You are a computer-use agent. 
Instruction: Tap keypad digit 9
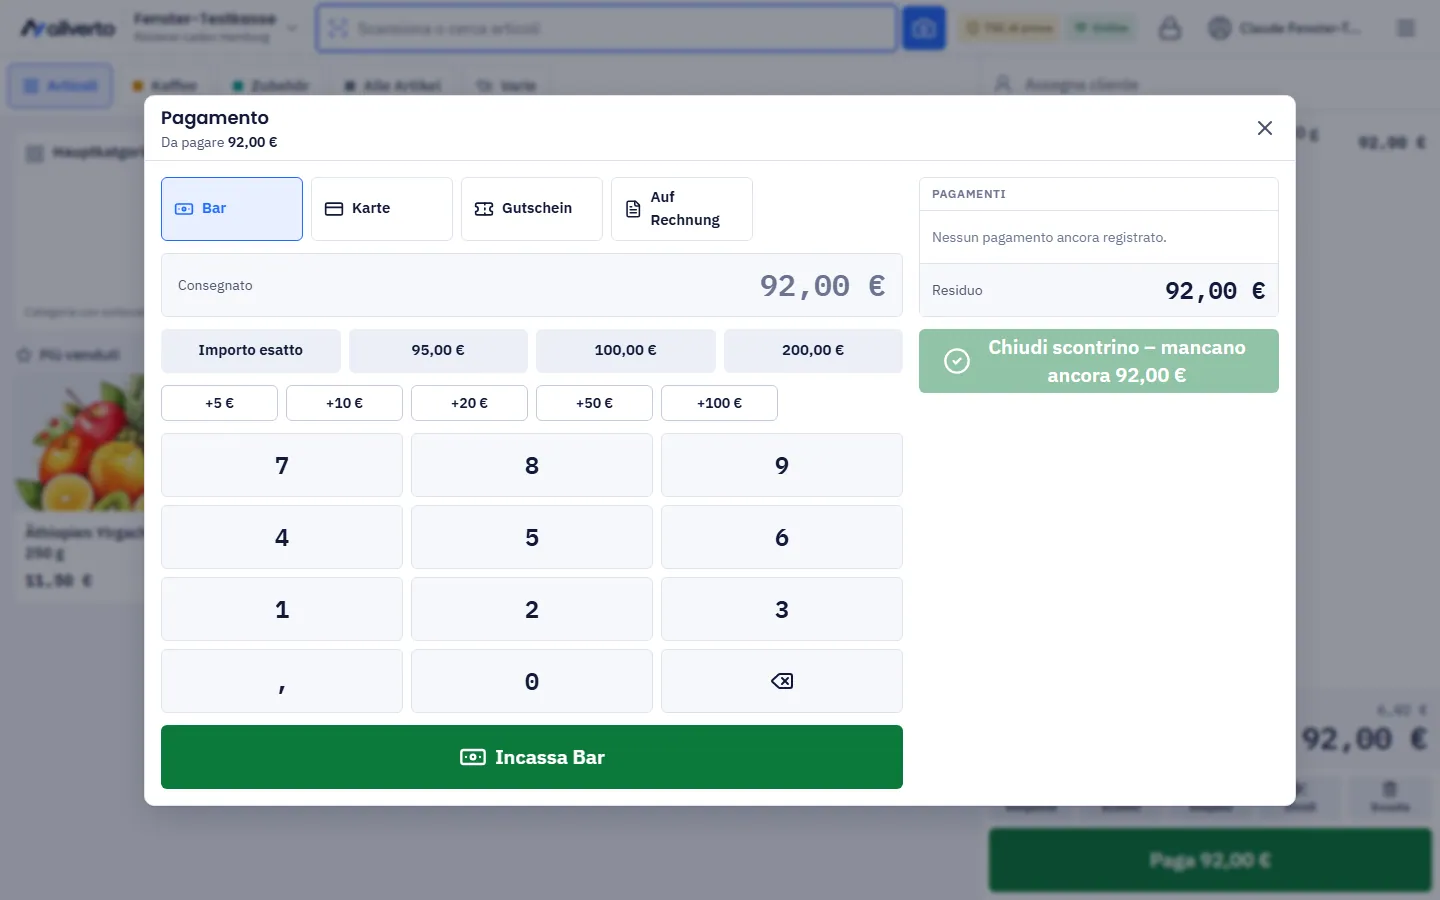782,465
